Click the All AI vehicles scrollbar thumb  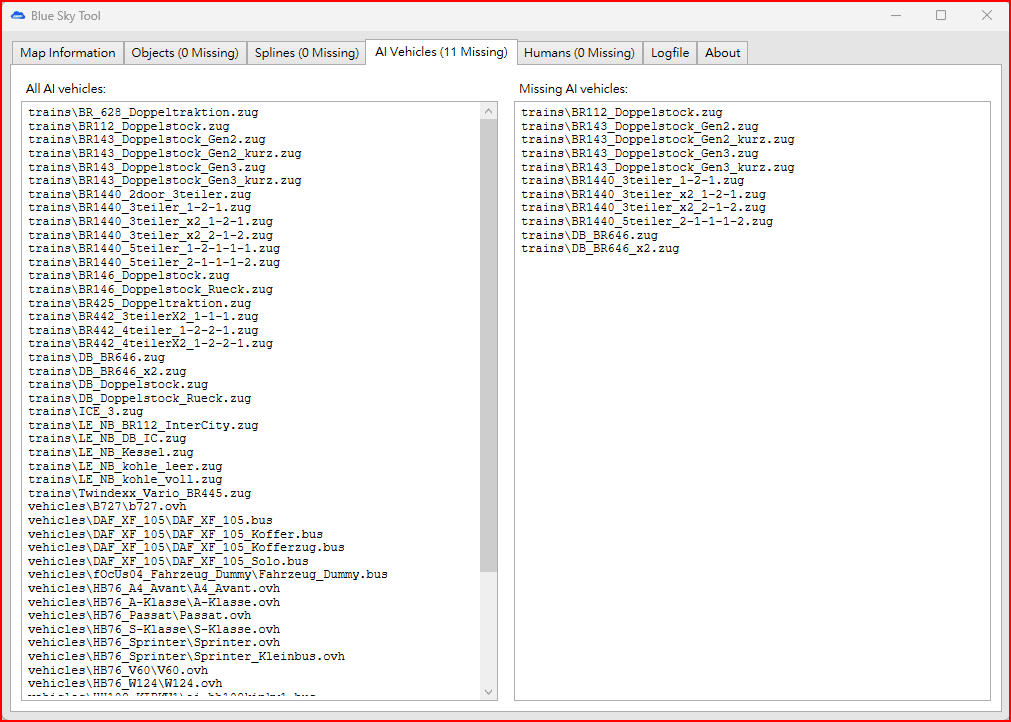click(489, 340)
